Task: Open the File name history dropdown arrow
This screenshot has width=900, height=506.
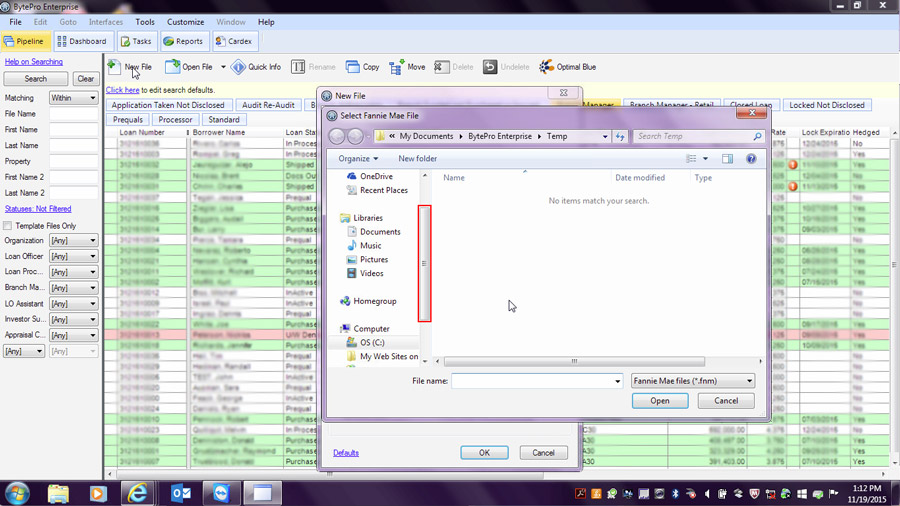Action: tap(617, 380)
